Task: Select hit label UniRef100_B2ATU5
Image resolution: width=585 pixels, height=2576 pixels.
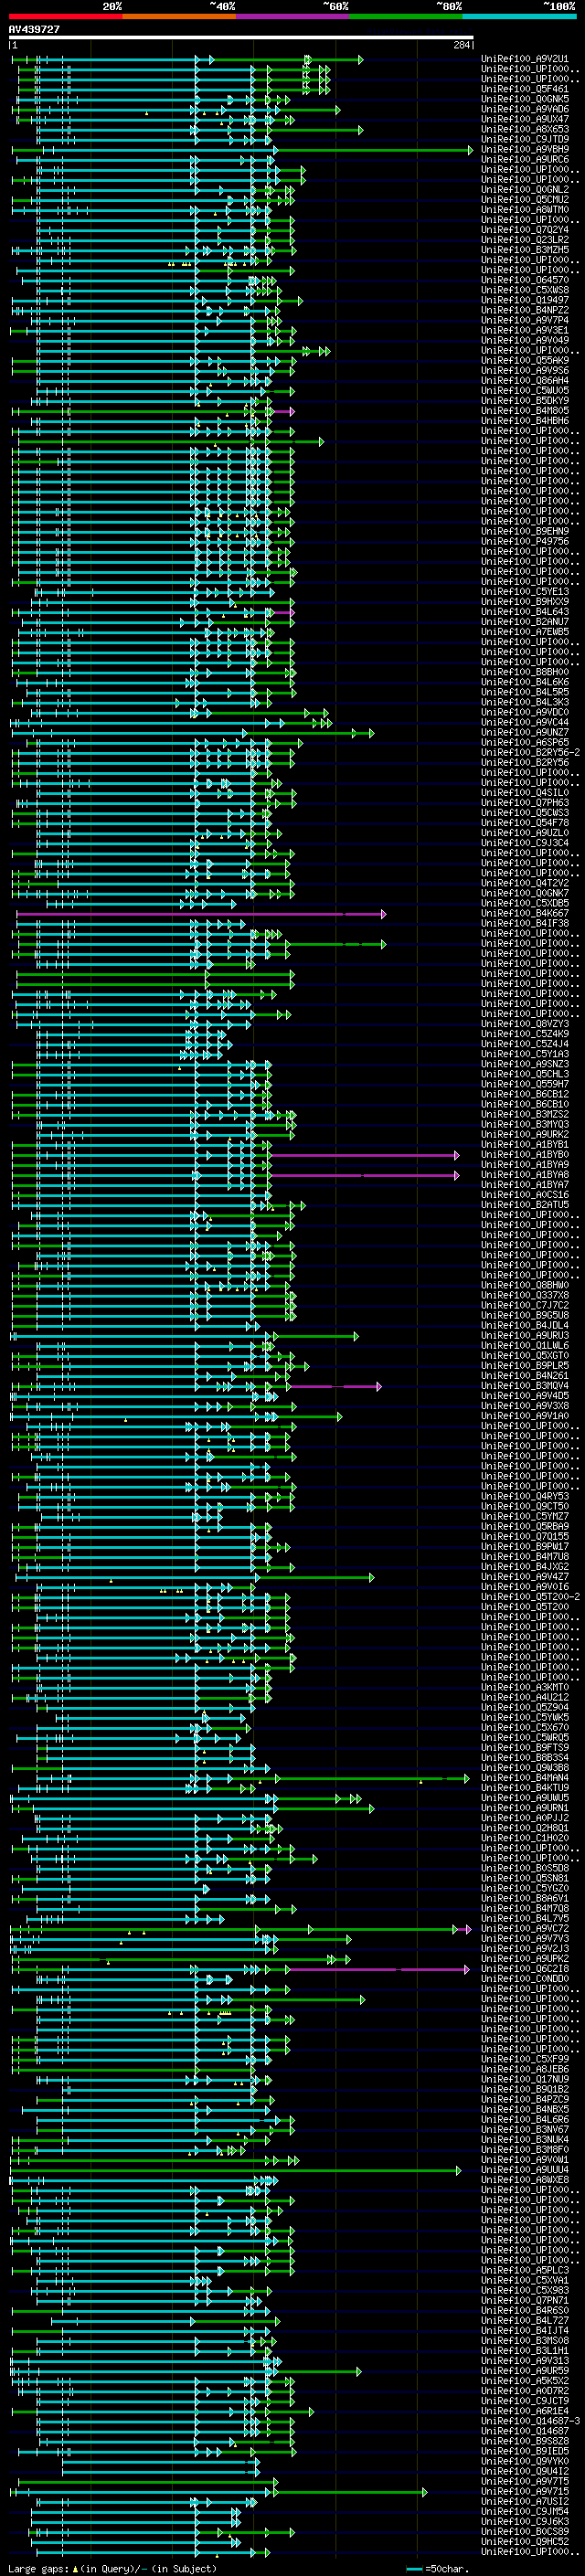Action: (524, 1204)
